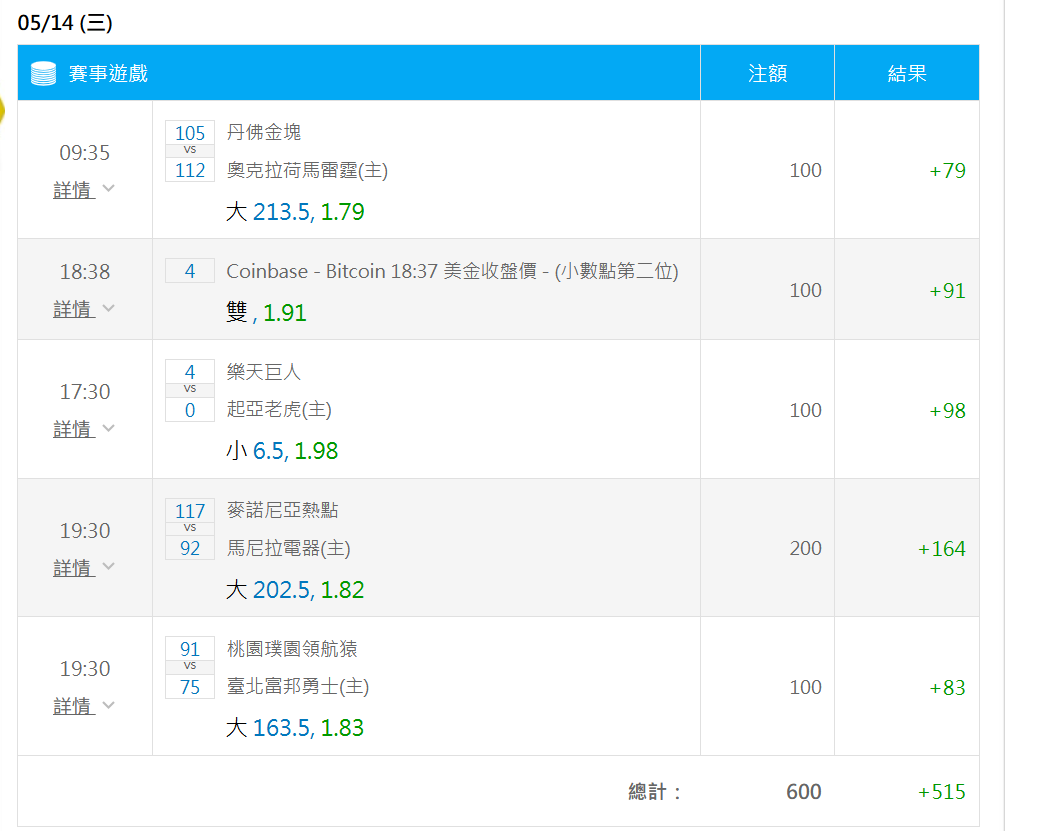Click the 結果 column header
1045x831 pixels.
[x=907, y=73]
